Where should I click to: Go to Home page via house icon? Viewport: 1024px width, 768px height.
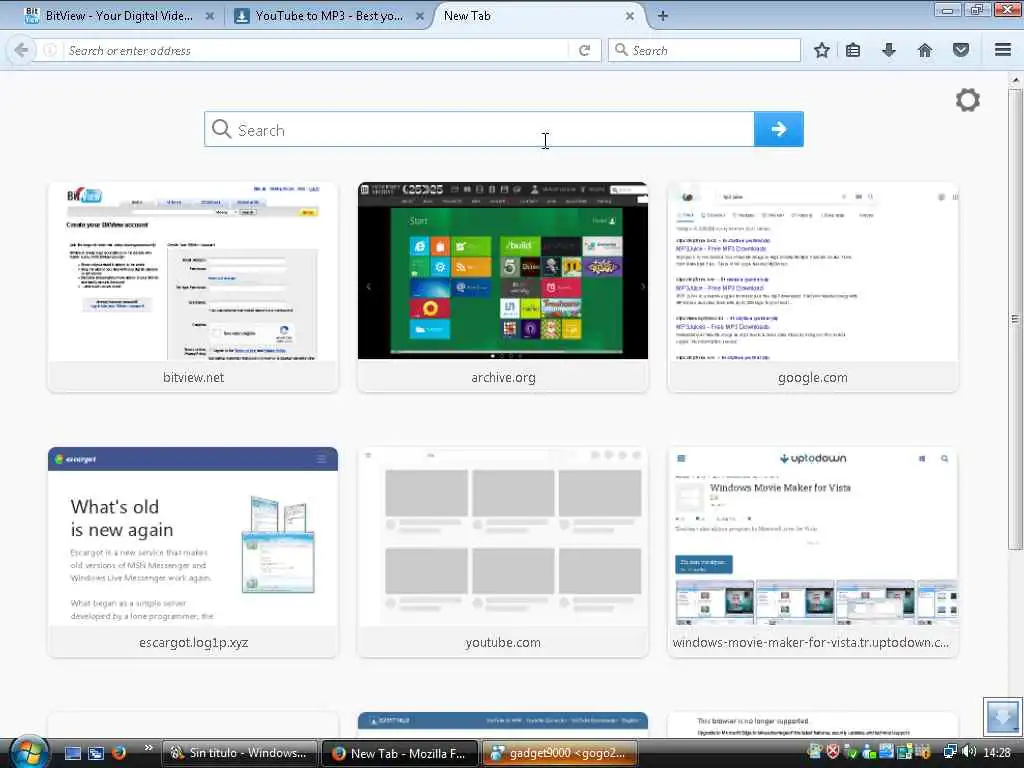pyautogui.click(x=925, y=50)
